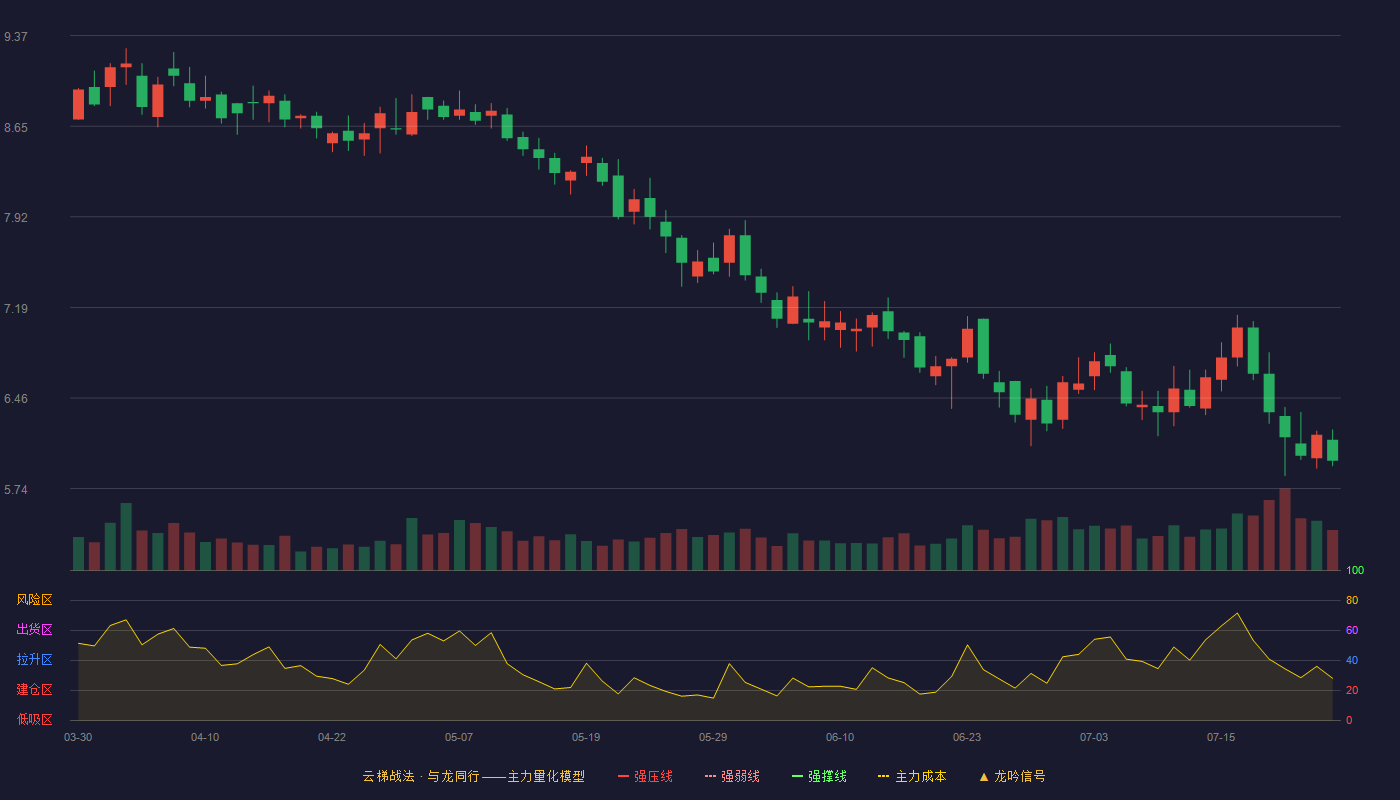This screenshot has width=1400, height=800.
Task: Click the 低吸区 zone label
Action: tap(34, 719)
